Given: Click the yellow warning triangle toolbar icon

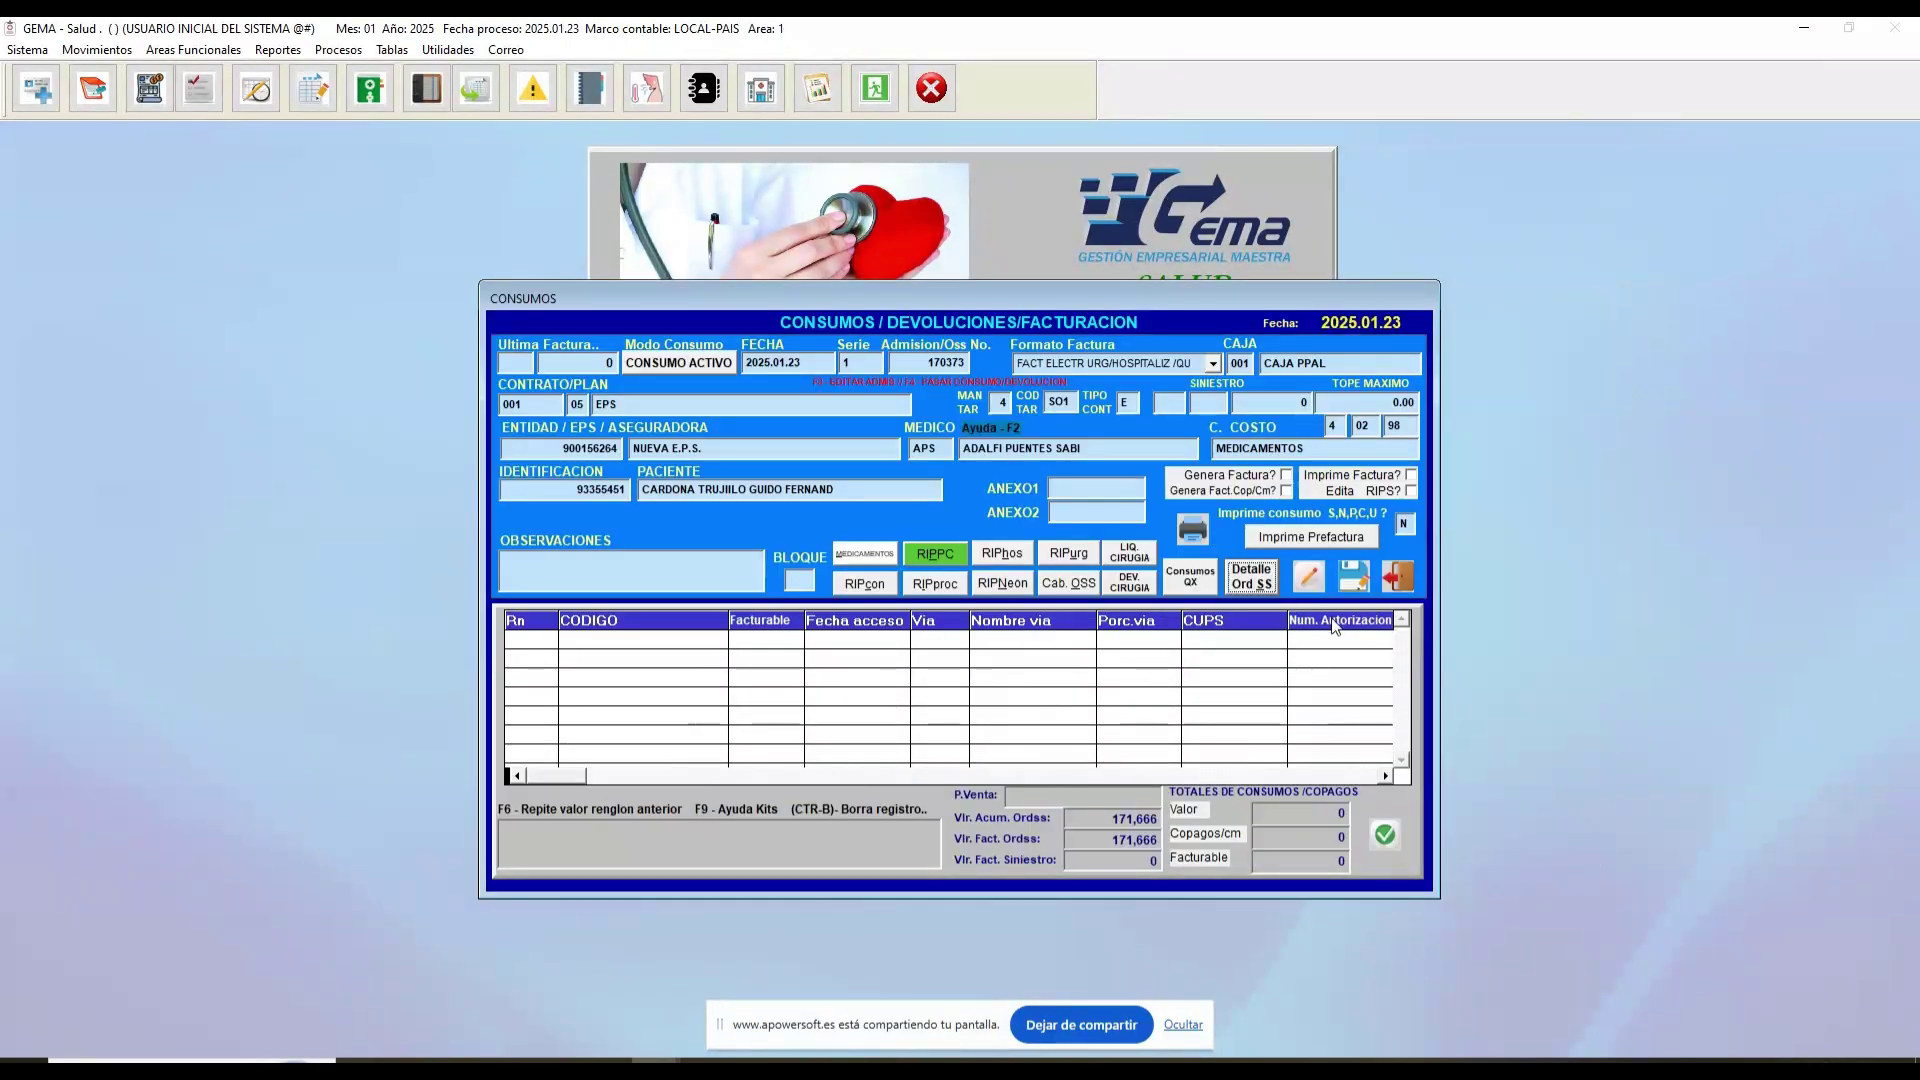Looking at the screenshot, I should [x=533, y=89].
